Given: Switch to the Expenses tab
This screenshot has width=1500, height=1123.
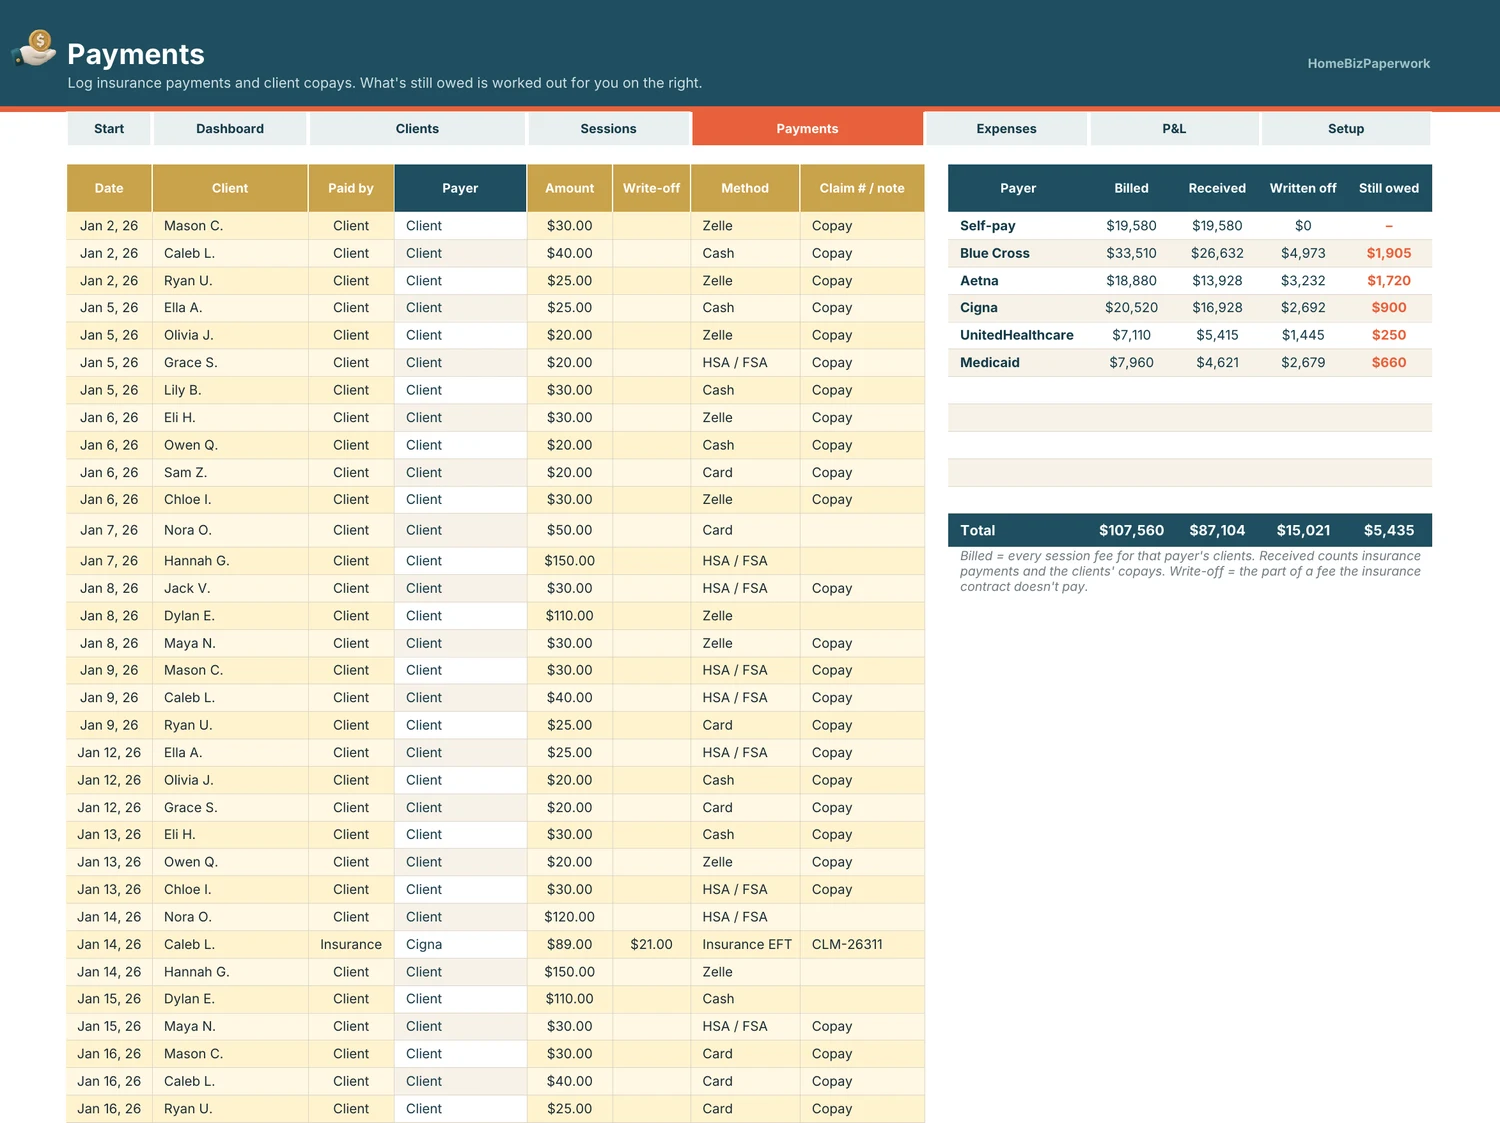Looking at the screenshot, I should (1006, 129).
